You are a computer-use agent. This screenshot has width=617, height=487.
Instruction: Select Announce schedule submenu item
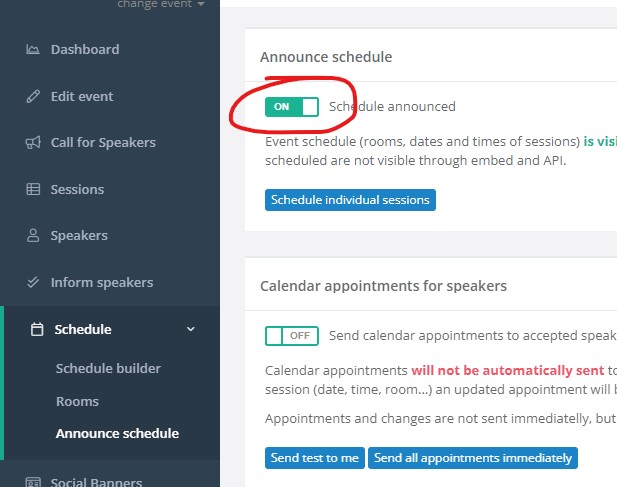pyautogui.click(x=117, y=434)
